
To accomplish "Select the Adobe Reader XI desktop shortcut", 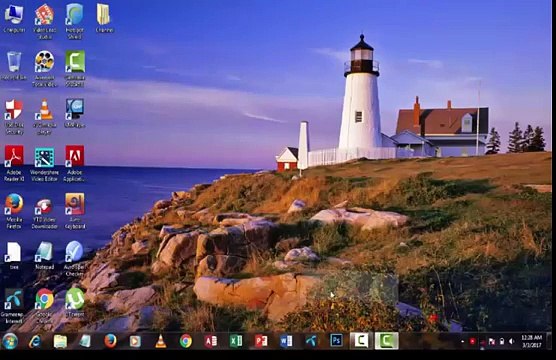I will [14, 164].
